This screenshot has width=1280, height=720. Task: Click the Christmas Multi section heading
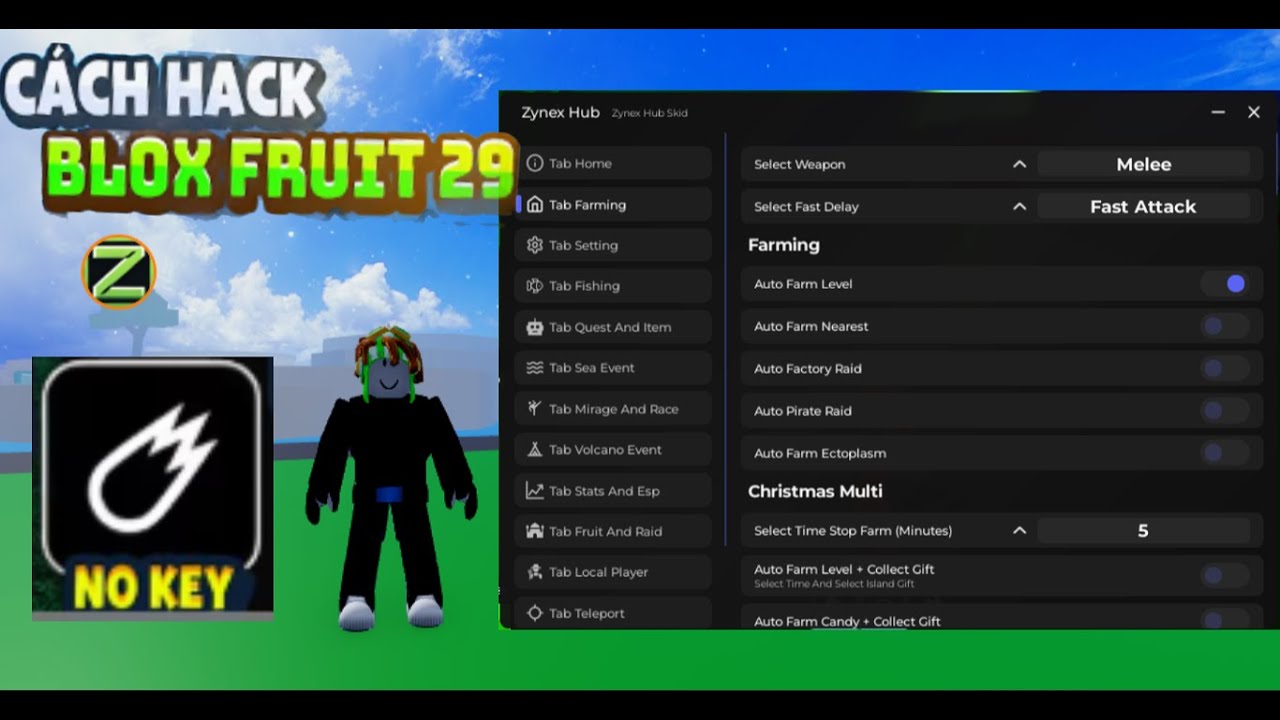pyautogui.click(x=815, y=491)
